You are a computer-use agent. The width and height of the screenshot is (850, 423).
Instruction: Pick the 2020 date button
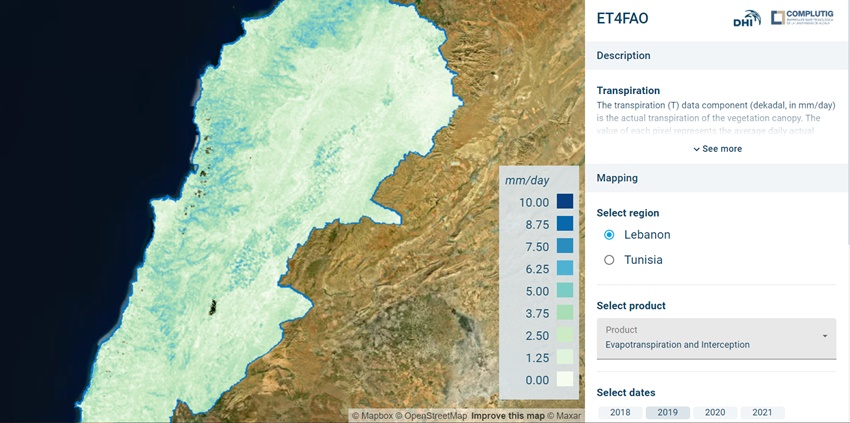(x=715, y=412)
